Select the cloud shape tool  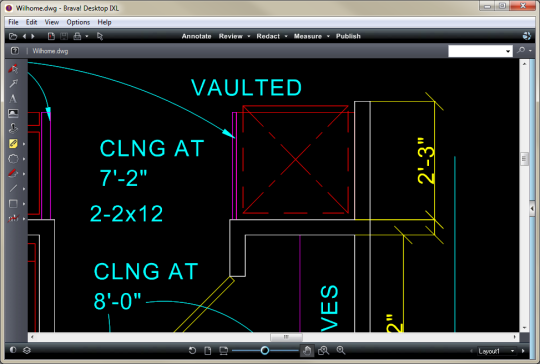point(13,158)
